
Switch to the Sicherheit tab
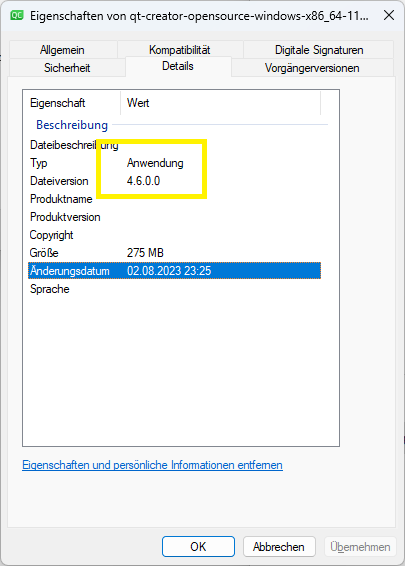pos(67,68)
